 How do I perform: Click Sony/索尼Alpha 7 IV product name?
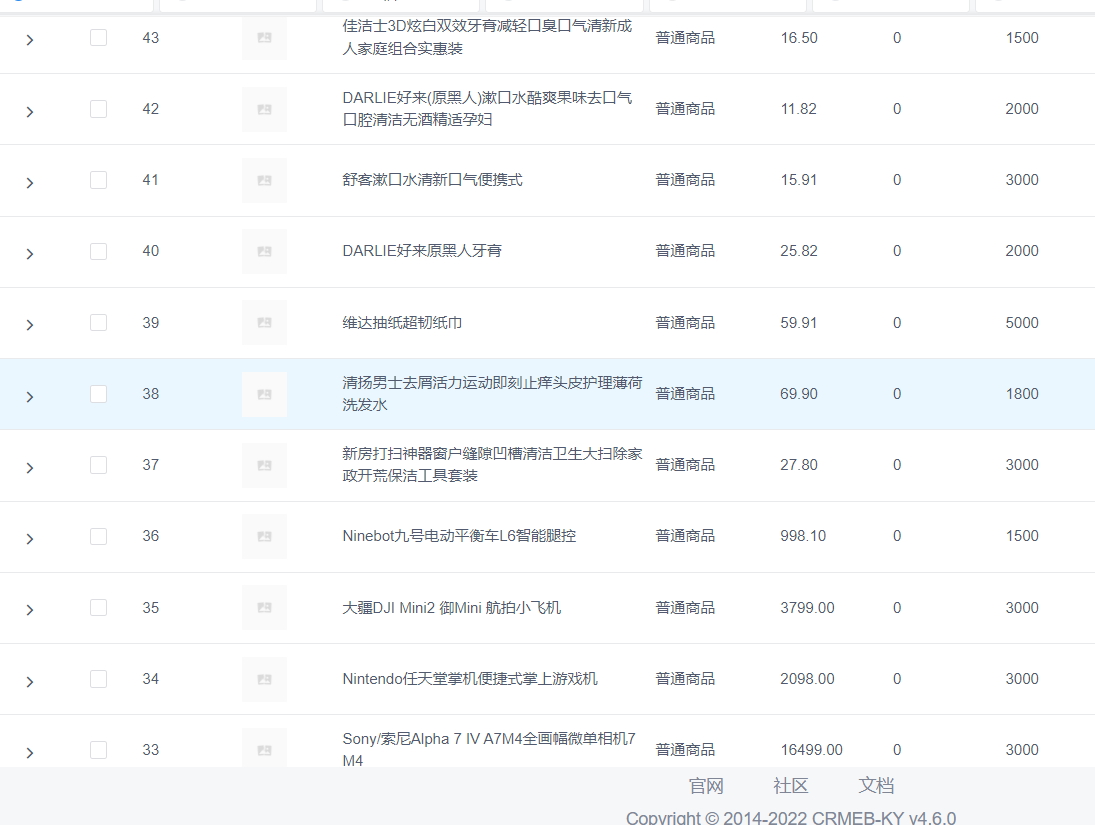489,749
